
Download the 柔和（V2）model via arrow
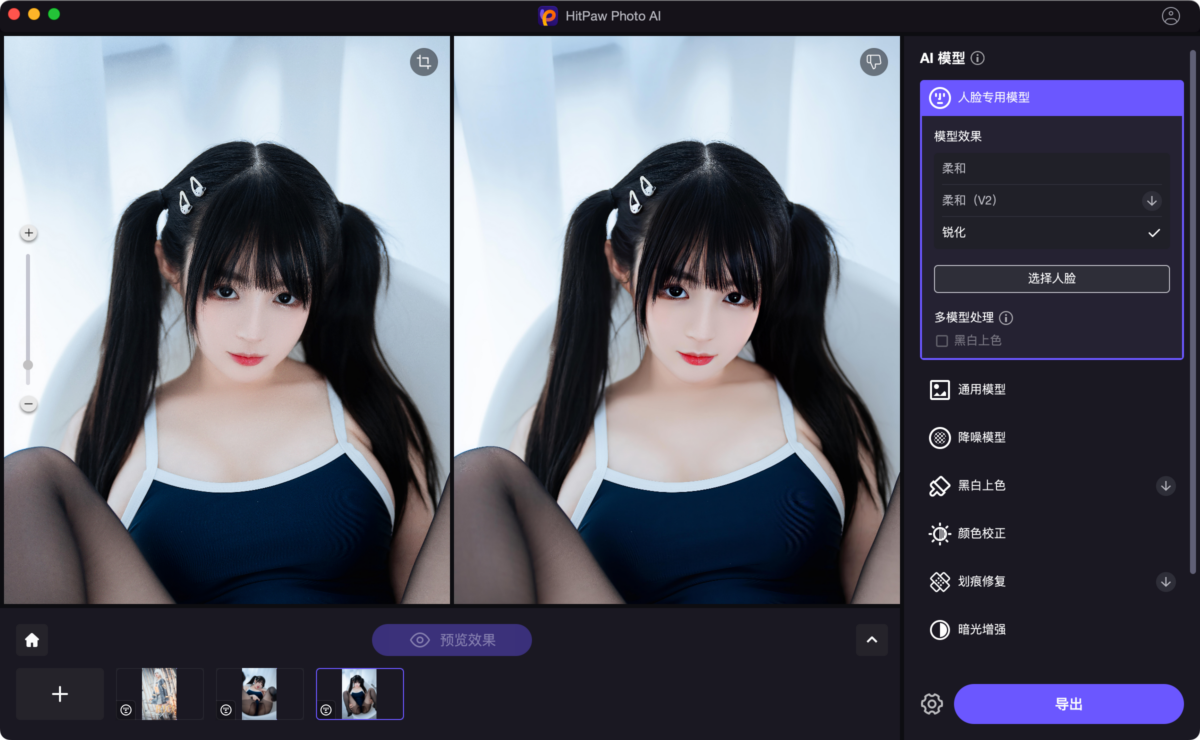click(1152, 201)
